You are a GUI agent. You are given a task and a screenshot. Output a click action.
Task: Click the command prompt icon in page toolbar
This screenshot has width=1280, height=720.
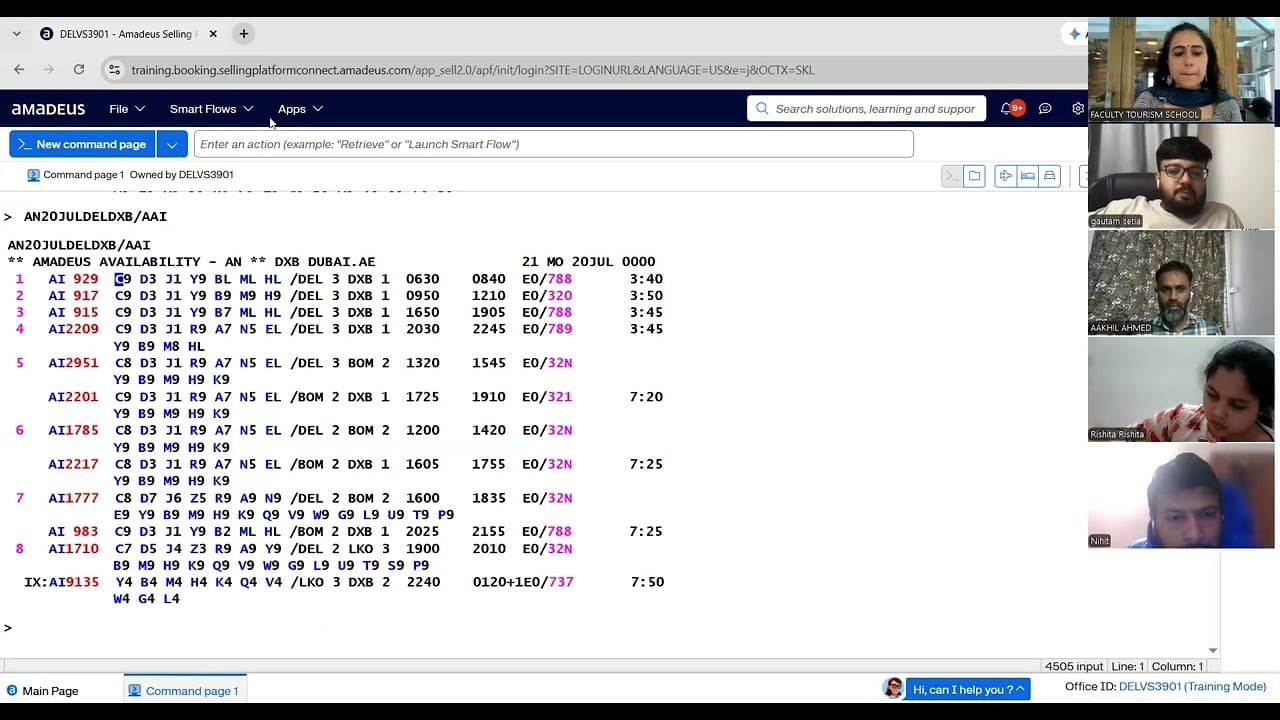[952, 176]
